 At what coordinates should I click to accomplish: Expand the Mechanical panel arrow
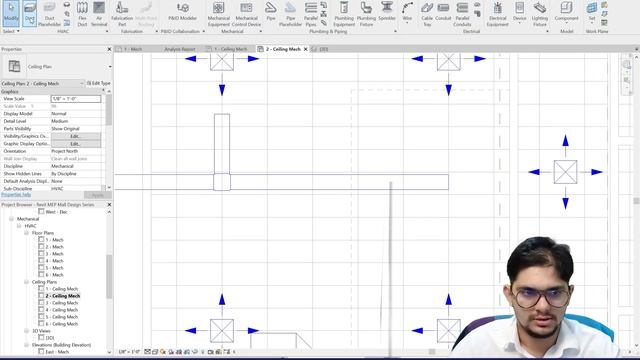click(x=261, y=31)
